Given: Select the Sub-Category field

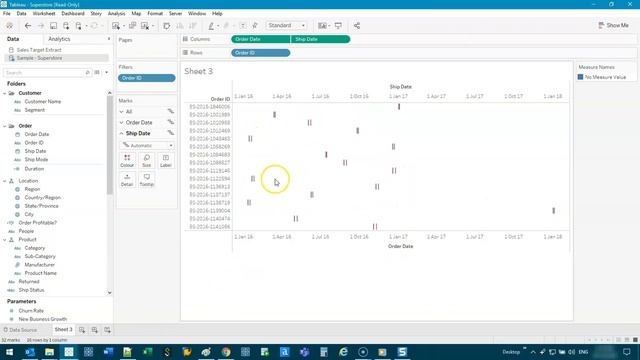Looking at the screenshot, I should 40,256.
